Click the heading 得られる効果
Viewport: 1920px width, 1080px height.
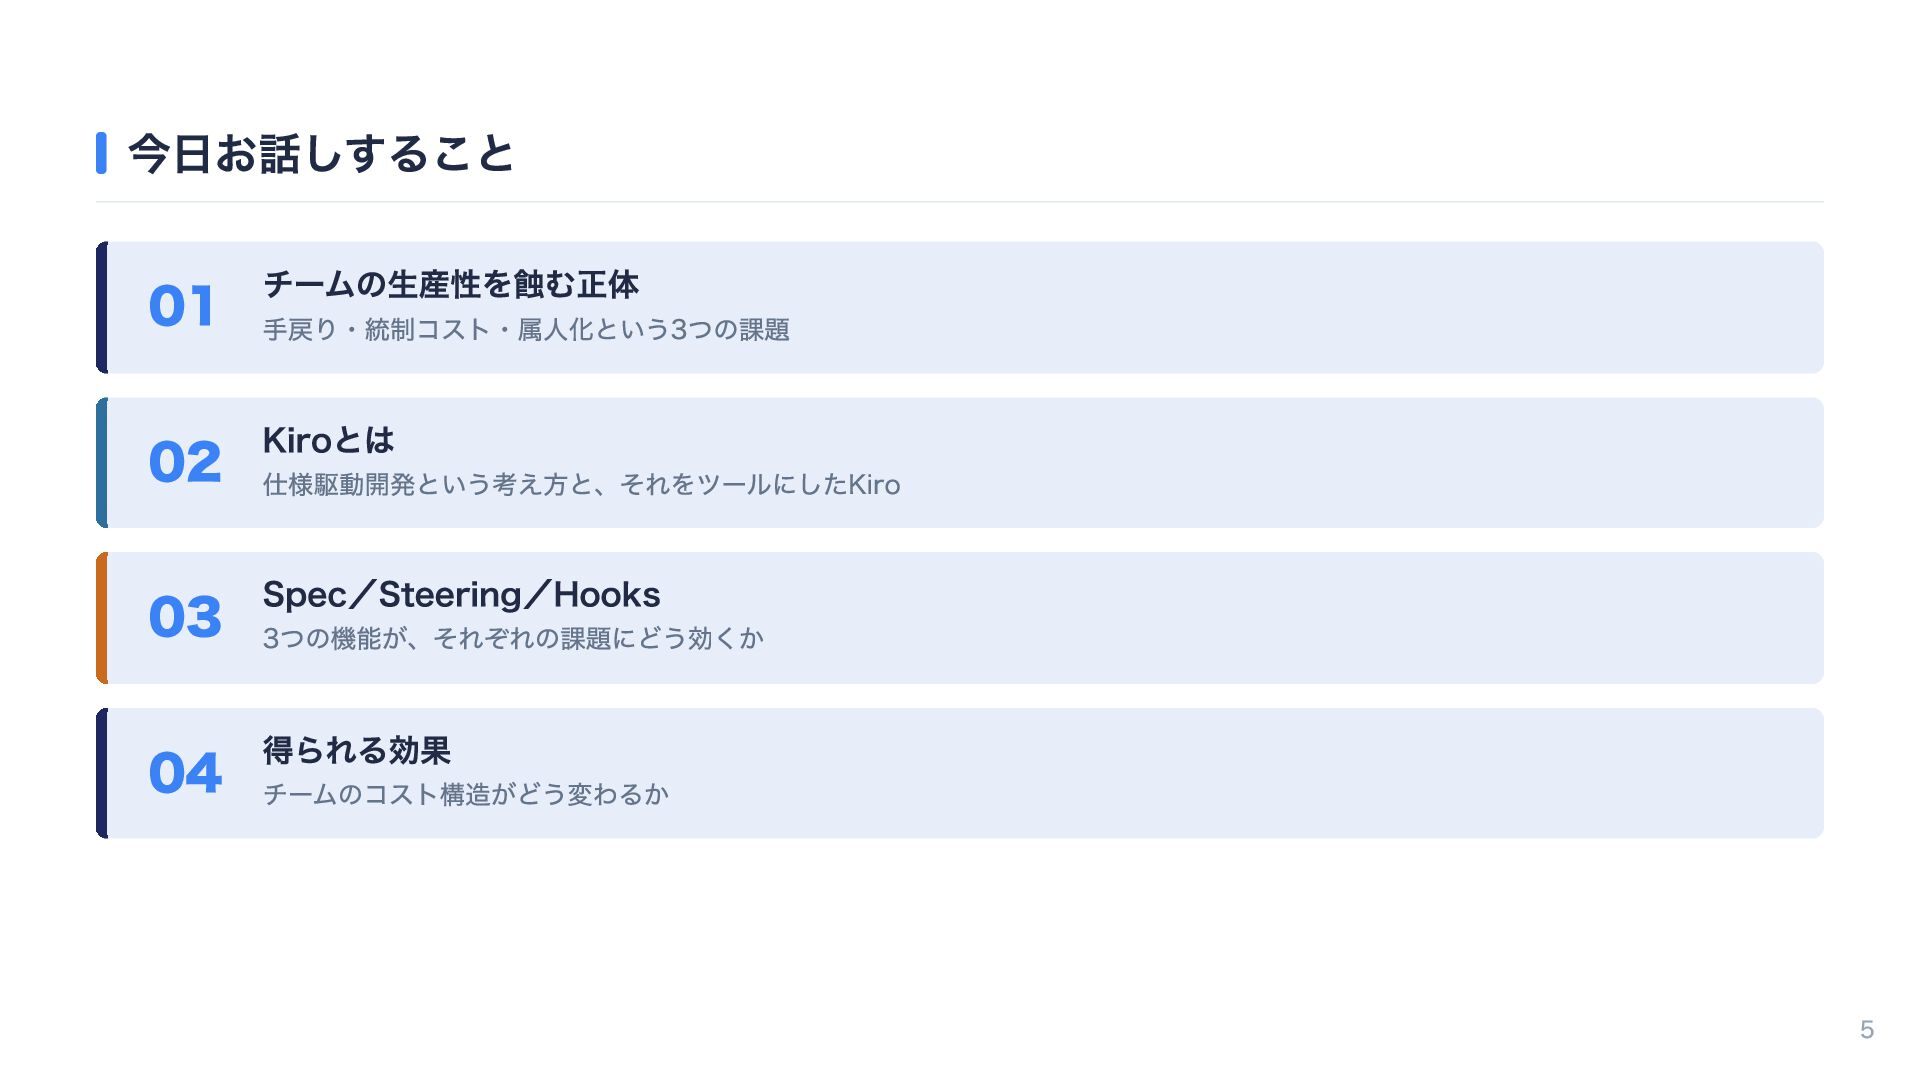[357, 750]
